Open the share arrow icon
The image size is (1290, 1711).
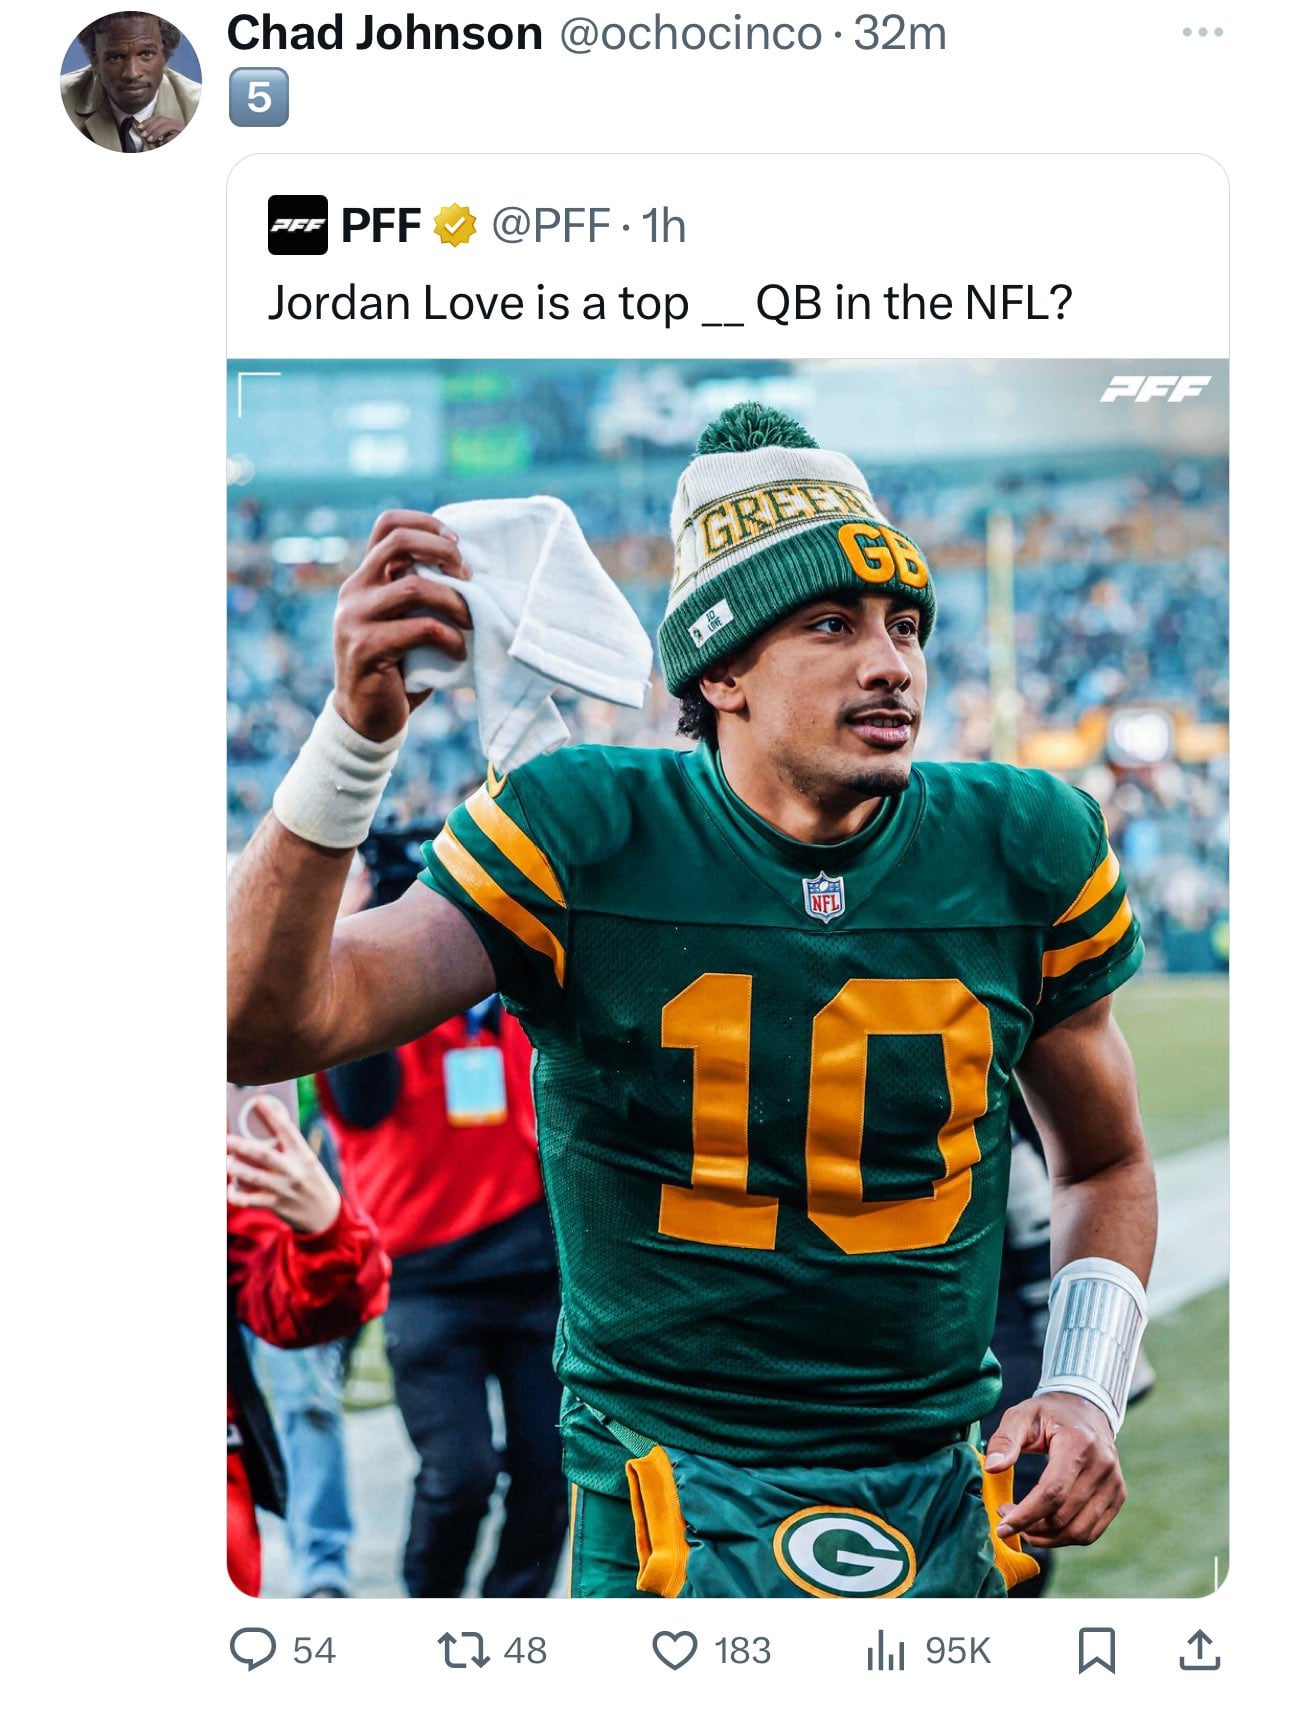tap(1199, 1650)
